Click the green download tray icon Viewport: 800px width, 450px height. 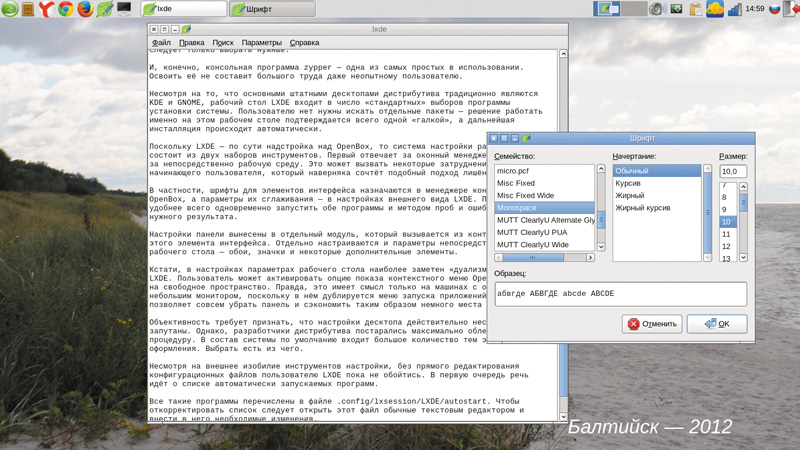pyautogui.click(x=677, y=9)
